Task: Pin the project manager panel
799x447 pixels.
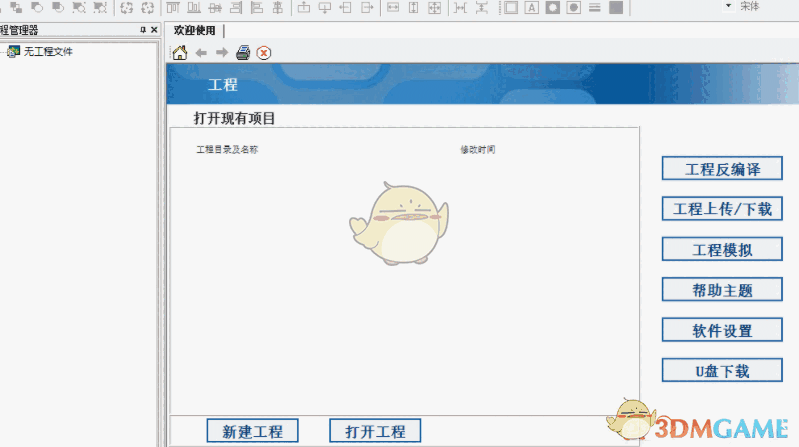Action: pyautogui.click(x=143, y=30)
